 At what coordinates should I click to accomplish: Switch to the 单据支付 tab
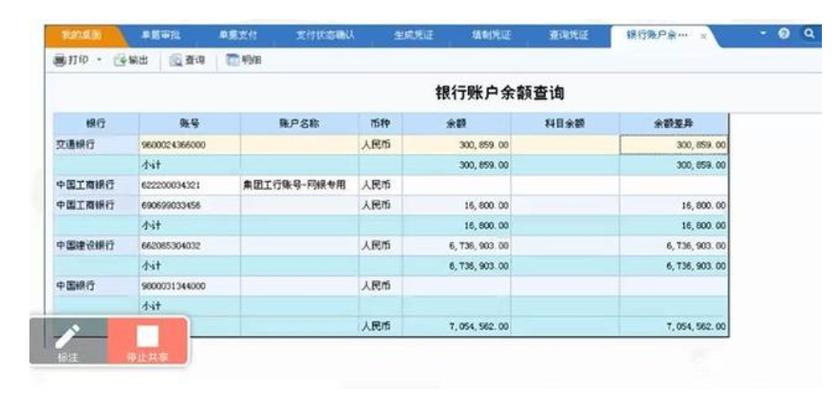pos(238,36)
